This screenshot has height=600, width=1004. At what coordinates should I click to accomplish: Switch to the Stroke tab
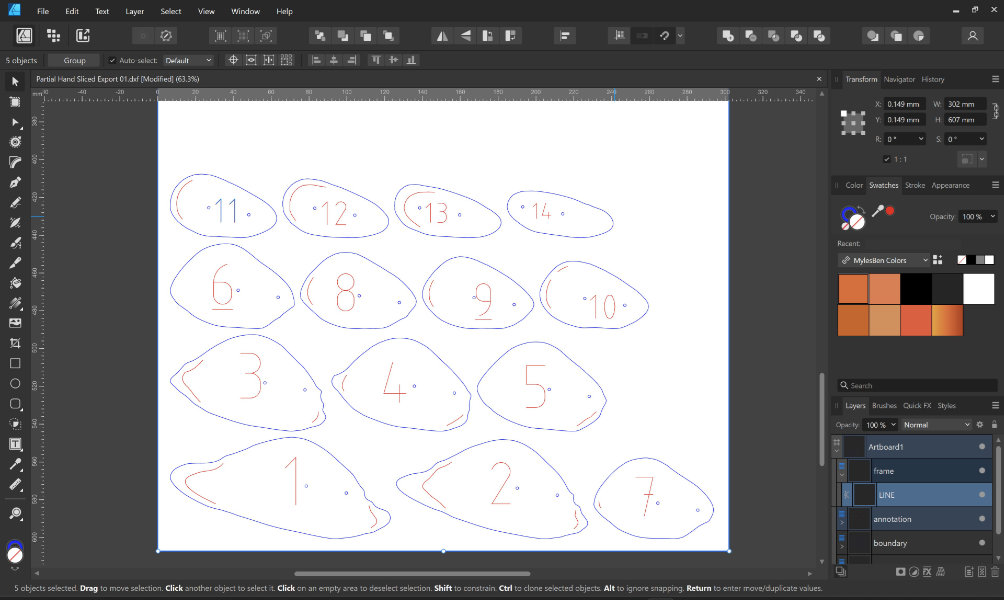point(914,185)
